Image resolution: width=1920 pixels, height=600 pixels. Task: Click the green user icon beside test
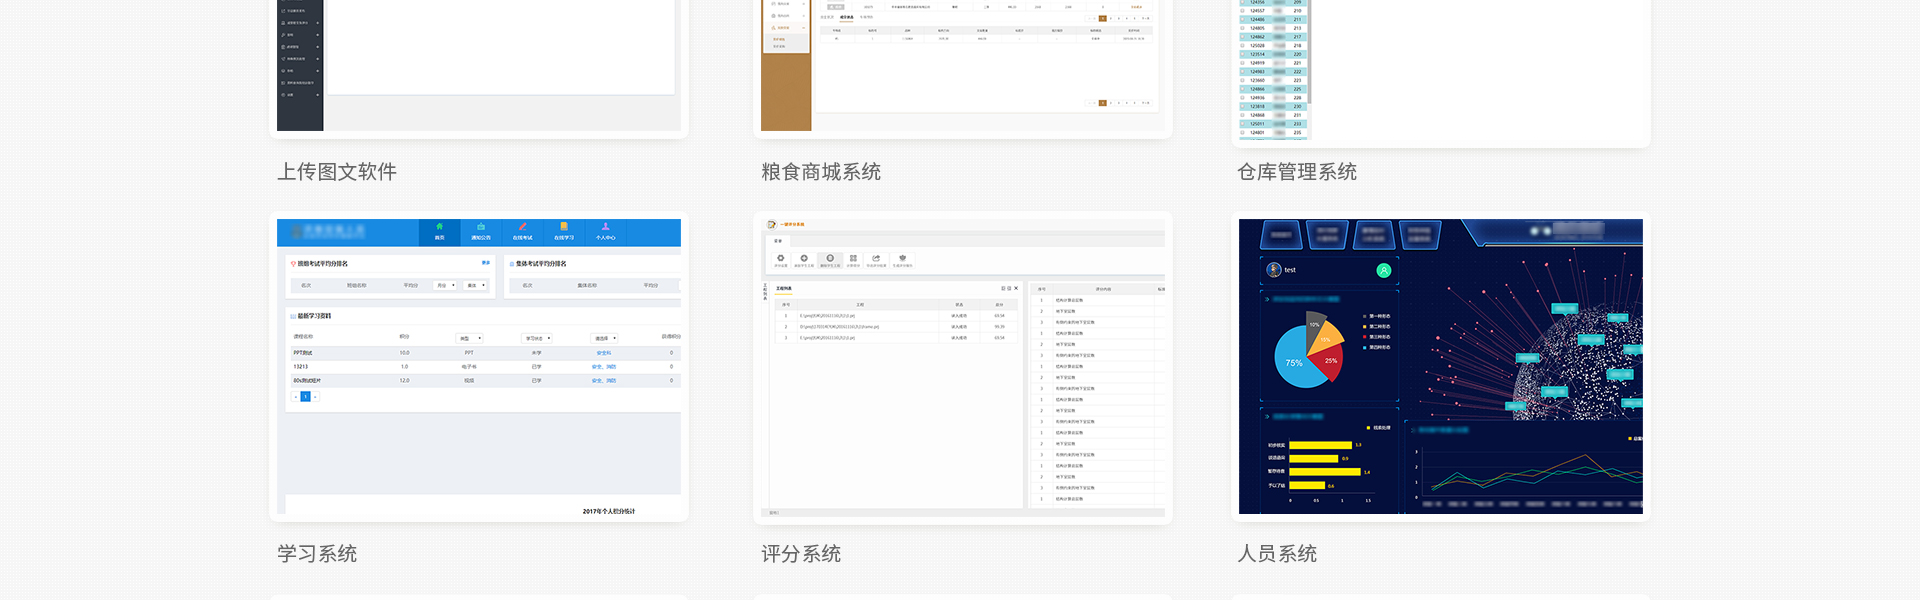[x=1384, y=270]
